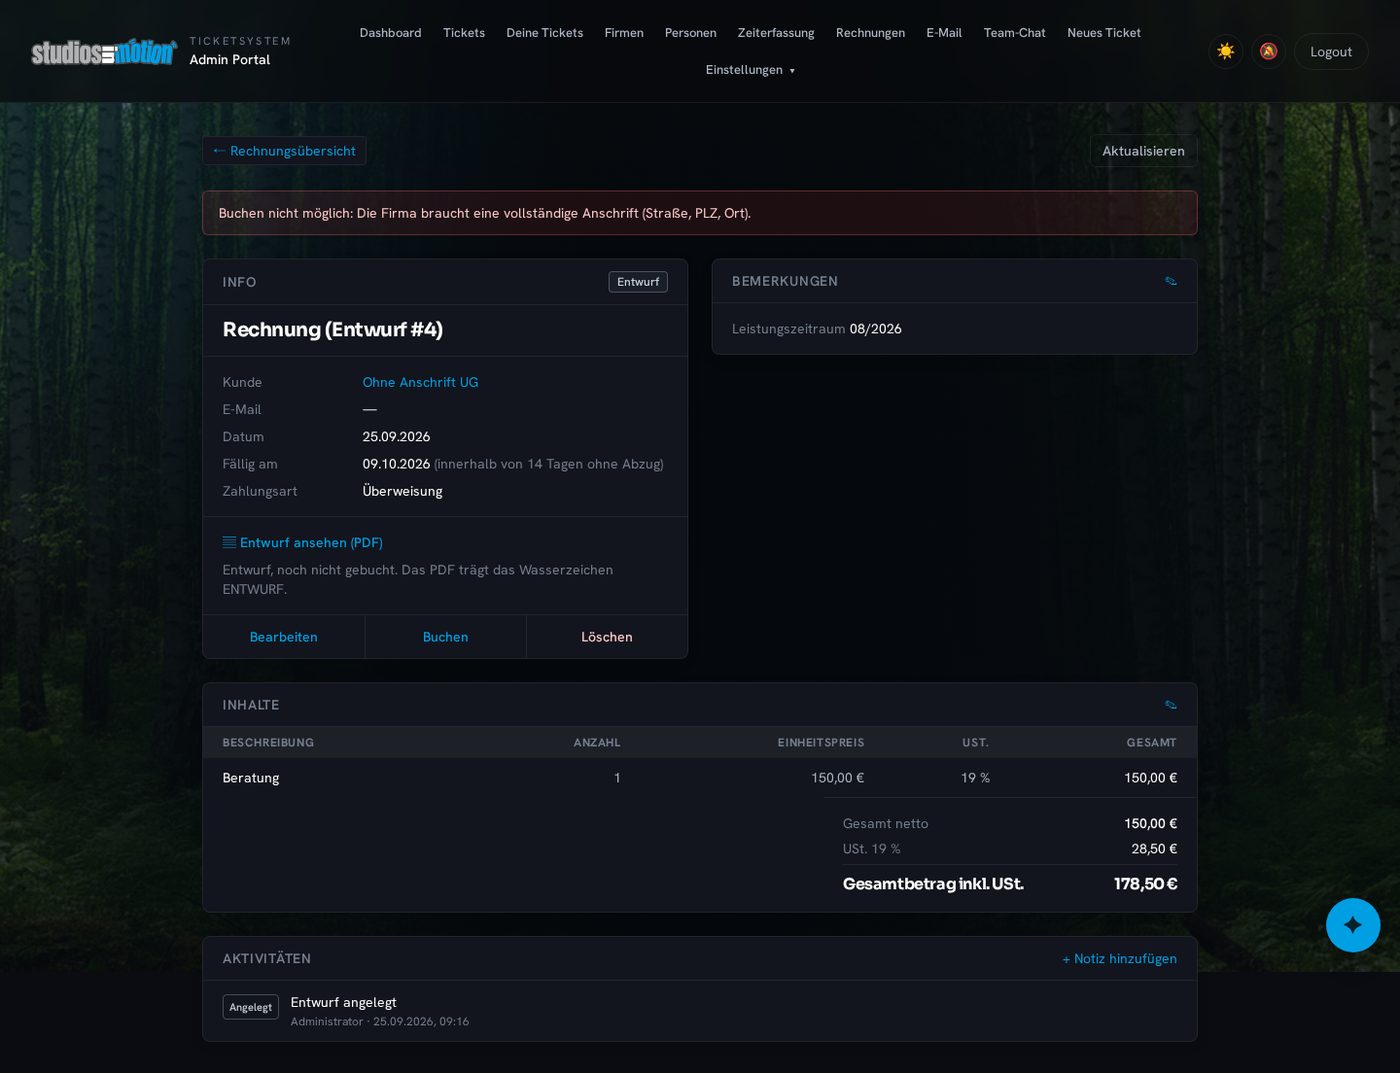Open the blue floating assistant button
Image resolution: width=1400 pixels, height=1073 pixels.
1353,925
